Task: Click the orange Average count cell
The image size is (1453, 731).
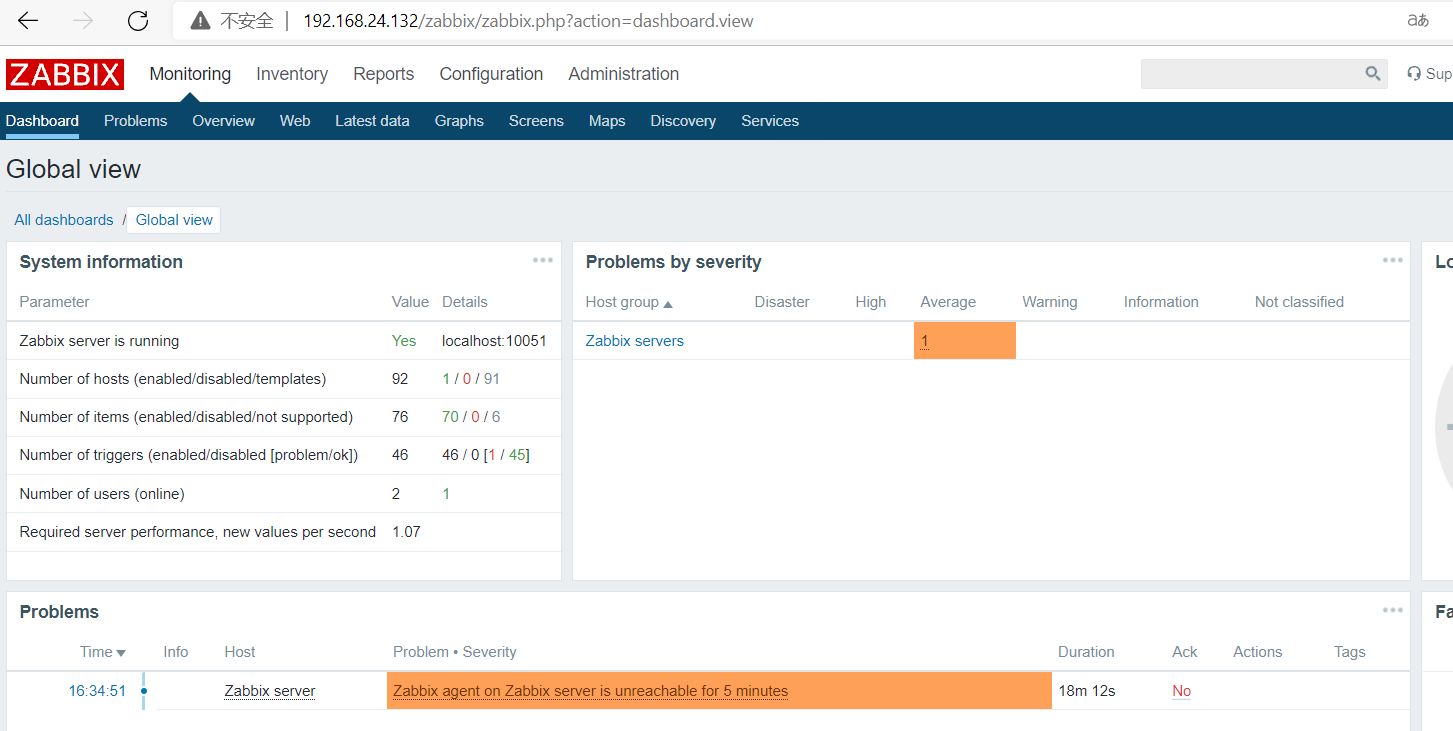Action: point(965,341)
